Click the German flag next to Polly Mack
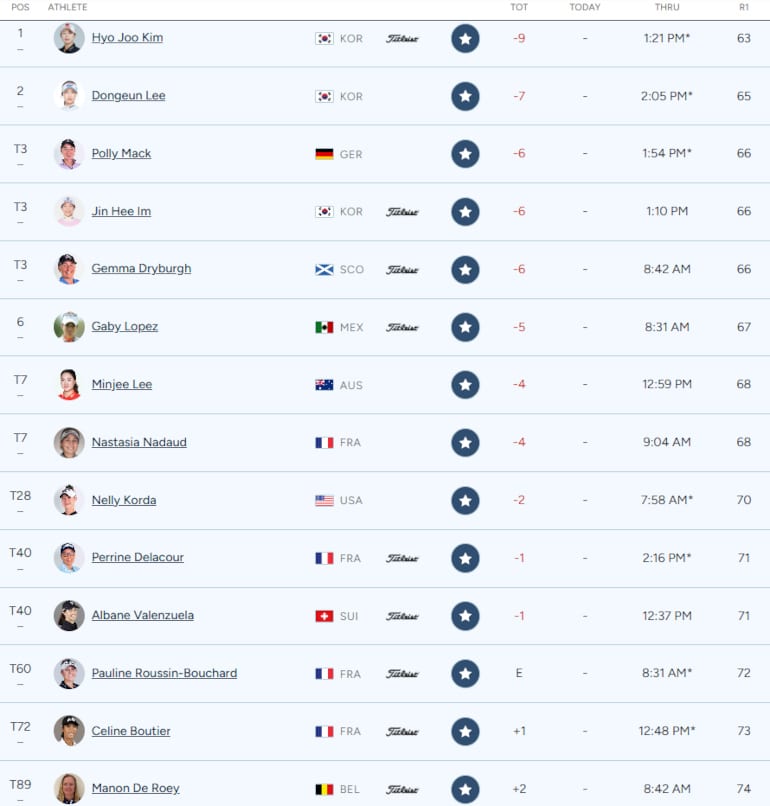Viewport: 770px width, 806px height. click(324, 155)
